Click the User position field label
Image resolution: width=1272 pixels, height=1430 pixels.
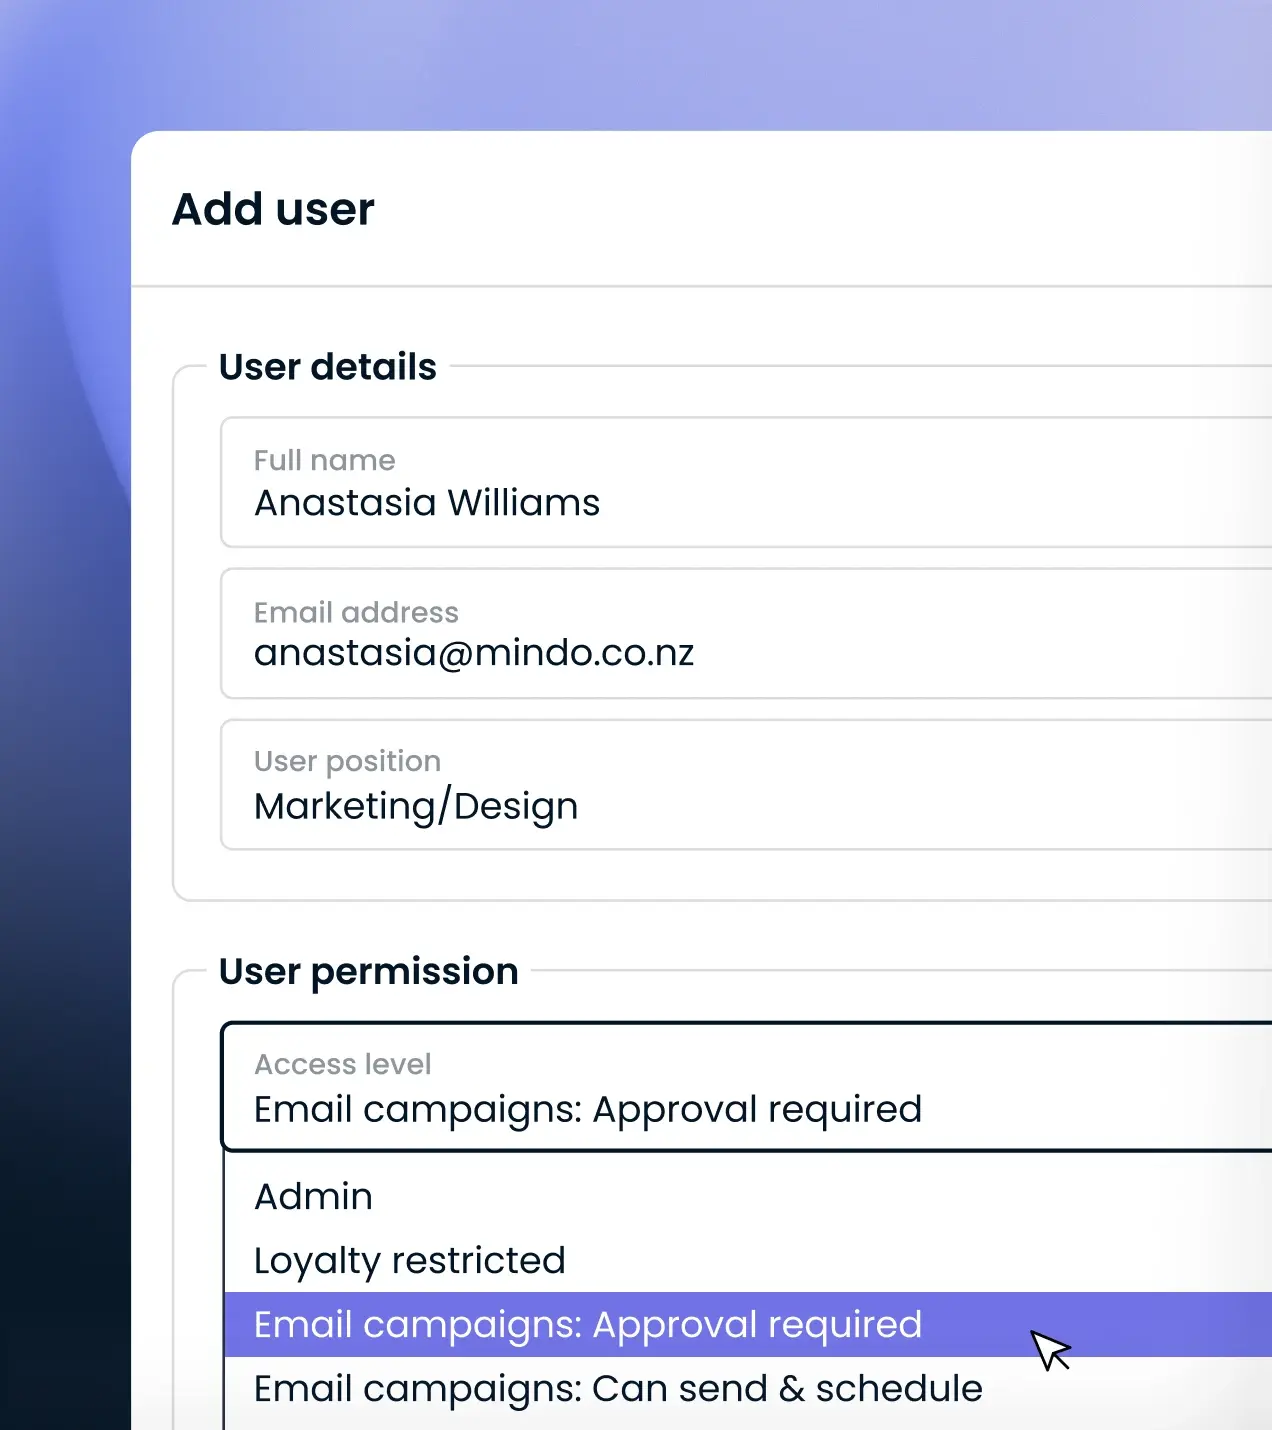point(347,761)
